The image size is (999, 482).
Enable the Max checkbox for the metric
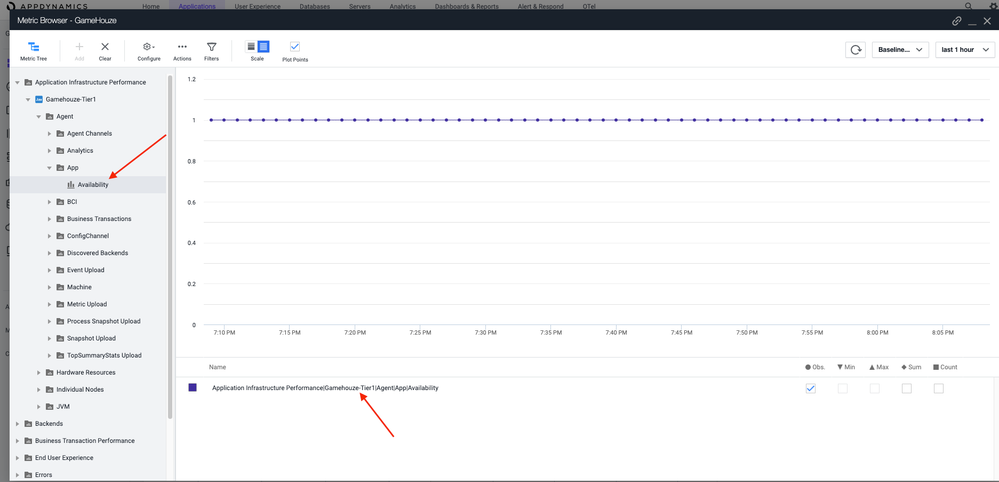point(874,388)
